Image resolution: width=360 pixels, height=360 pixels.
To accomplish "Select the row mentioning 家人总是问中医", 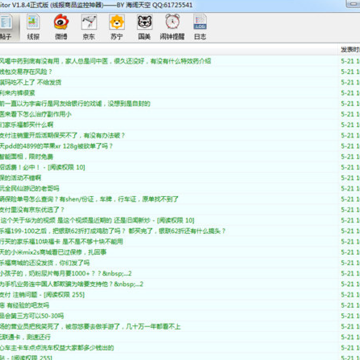I will (180, 61).
